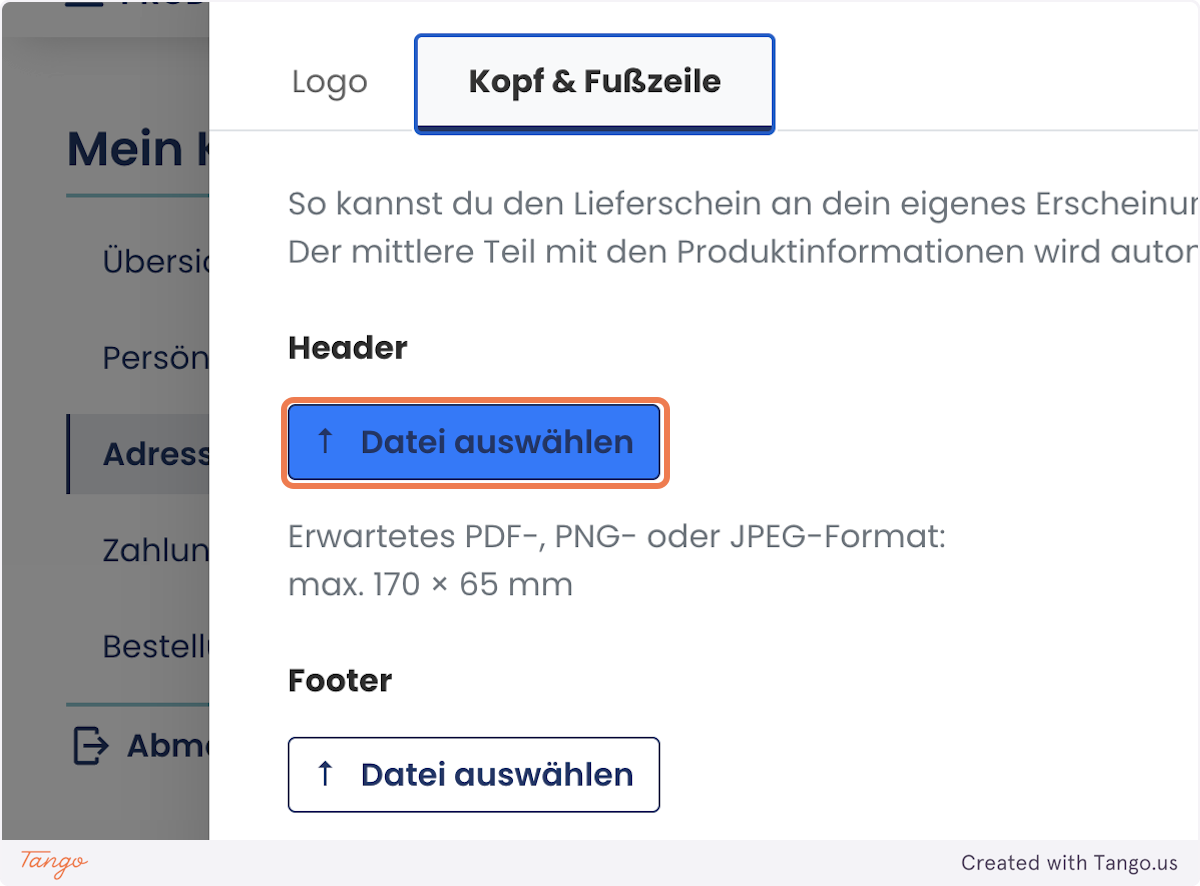Click 'Erwartetes PDF-, PNG- oder JPEG-Format' text
This screenshot has width=1200, height=886.
[617, 538]
